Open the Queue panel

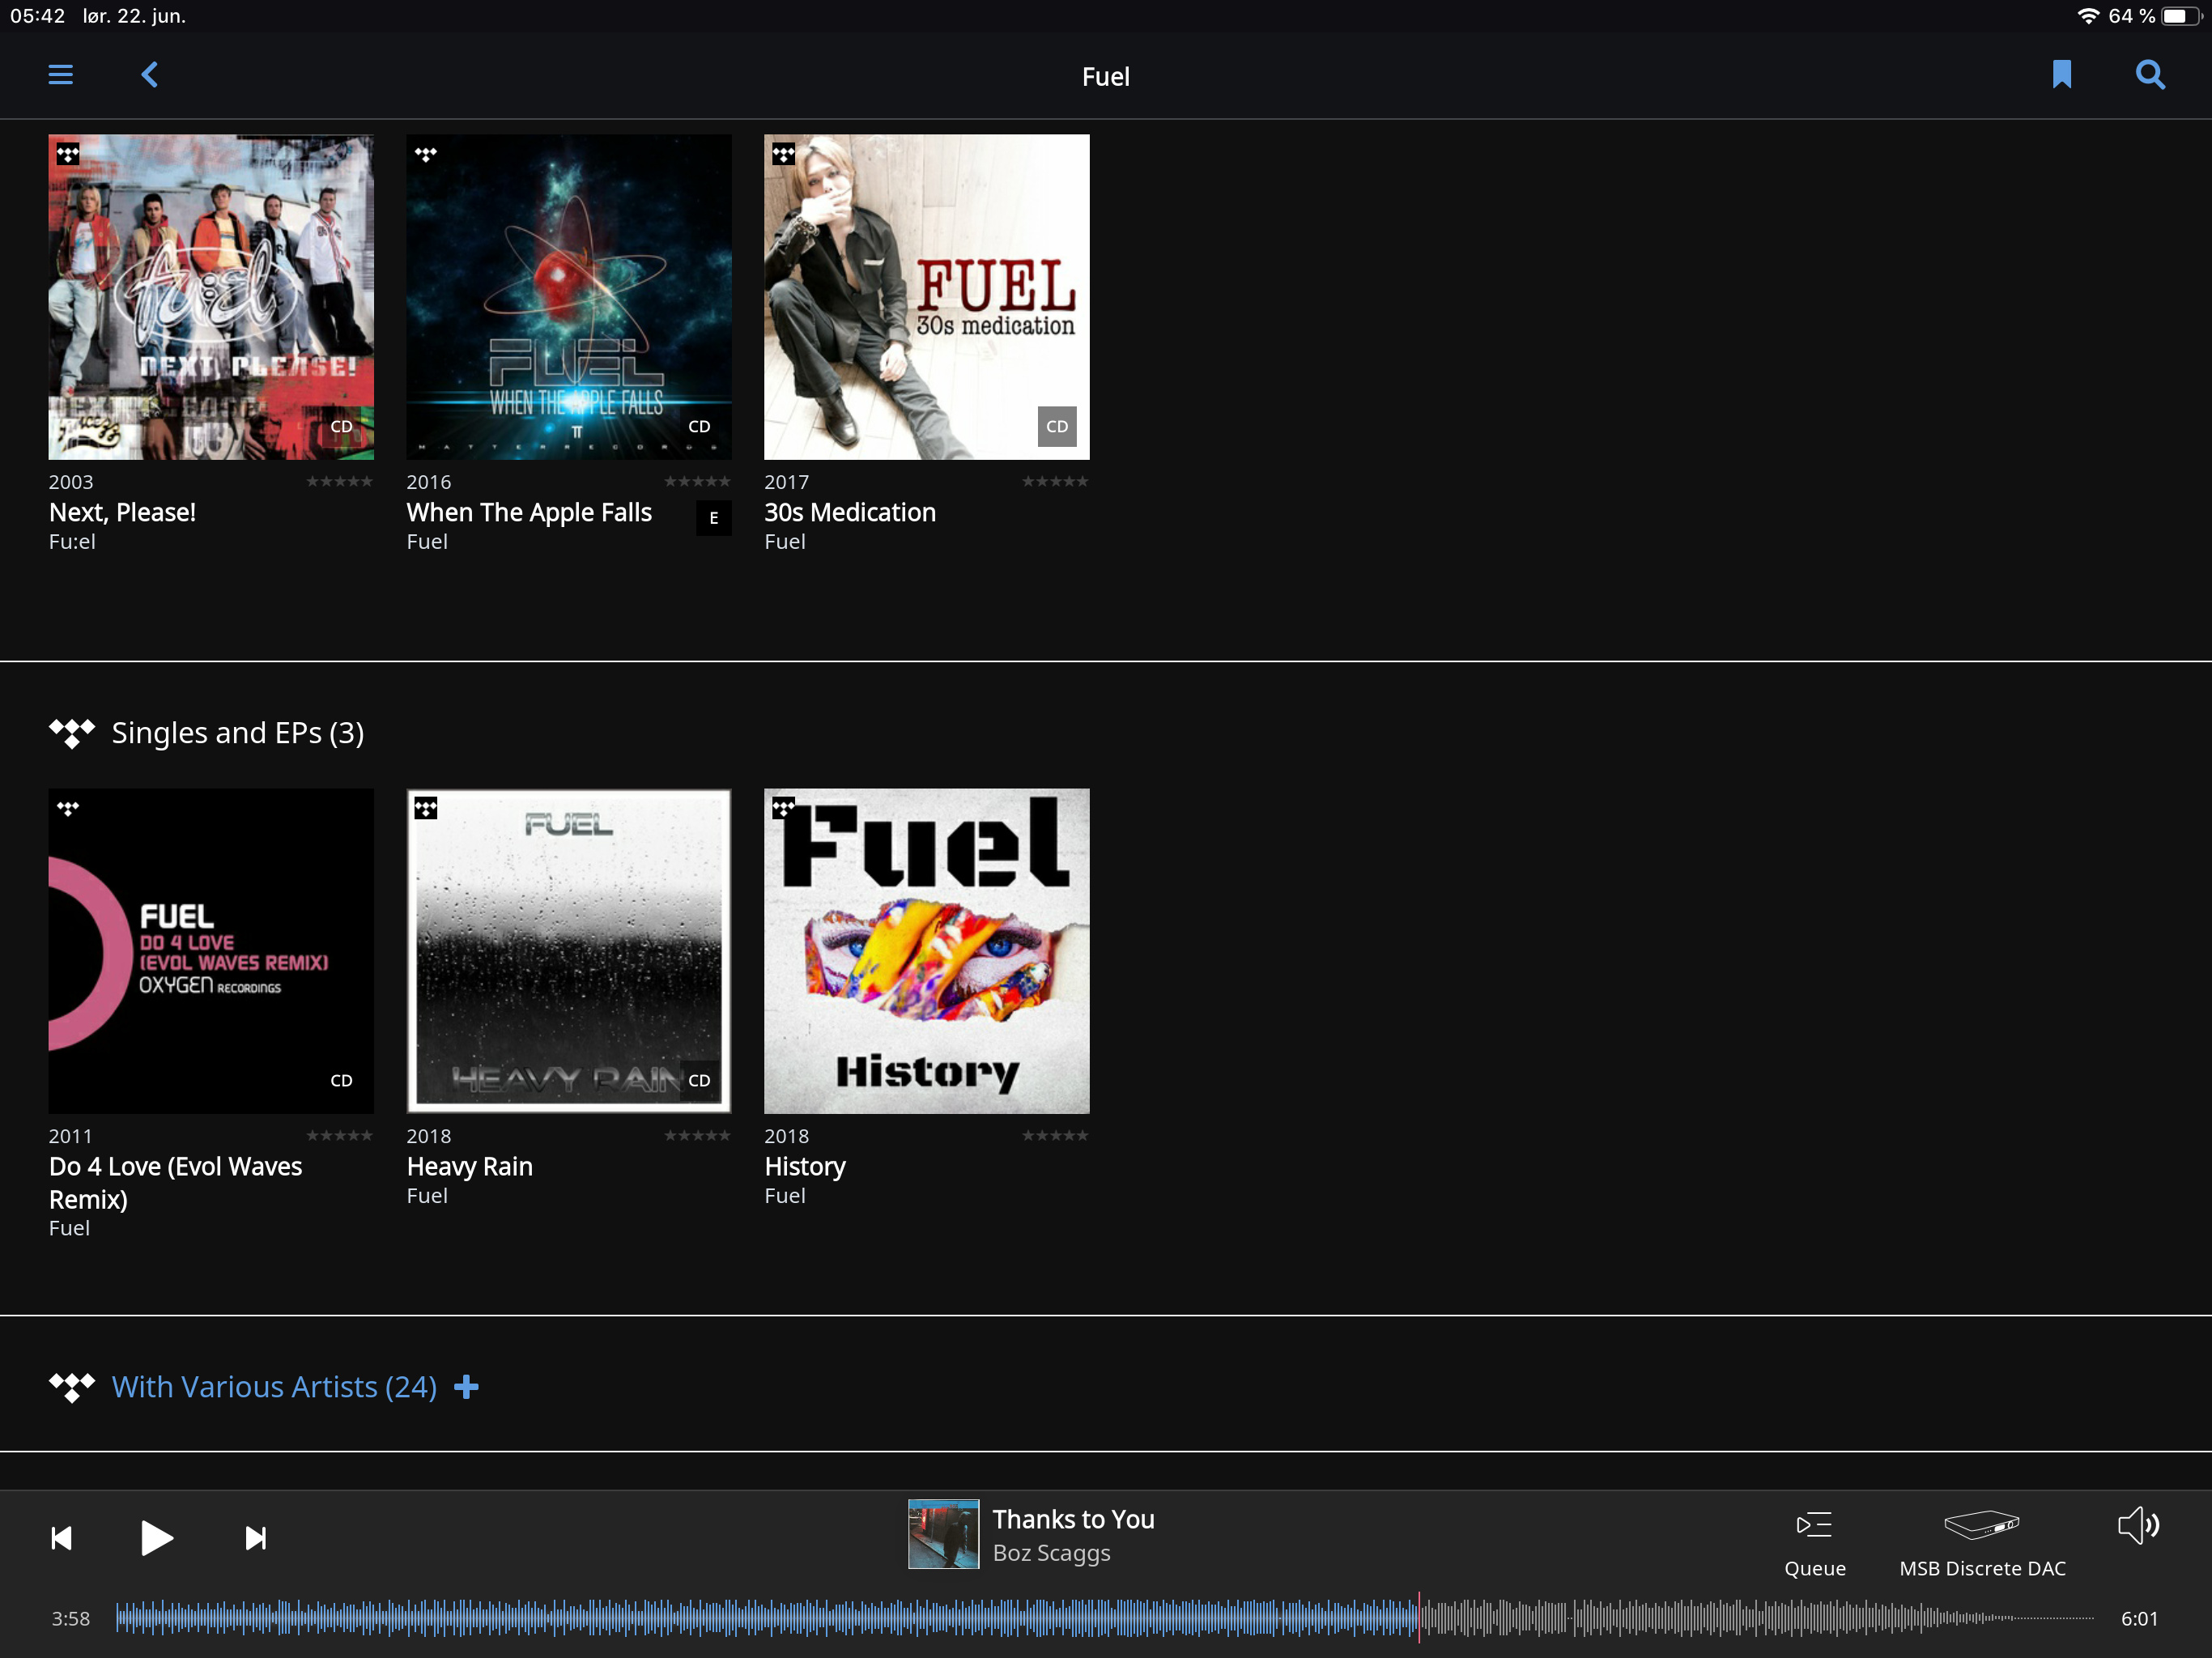(1814, 1543)
